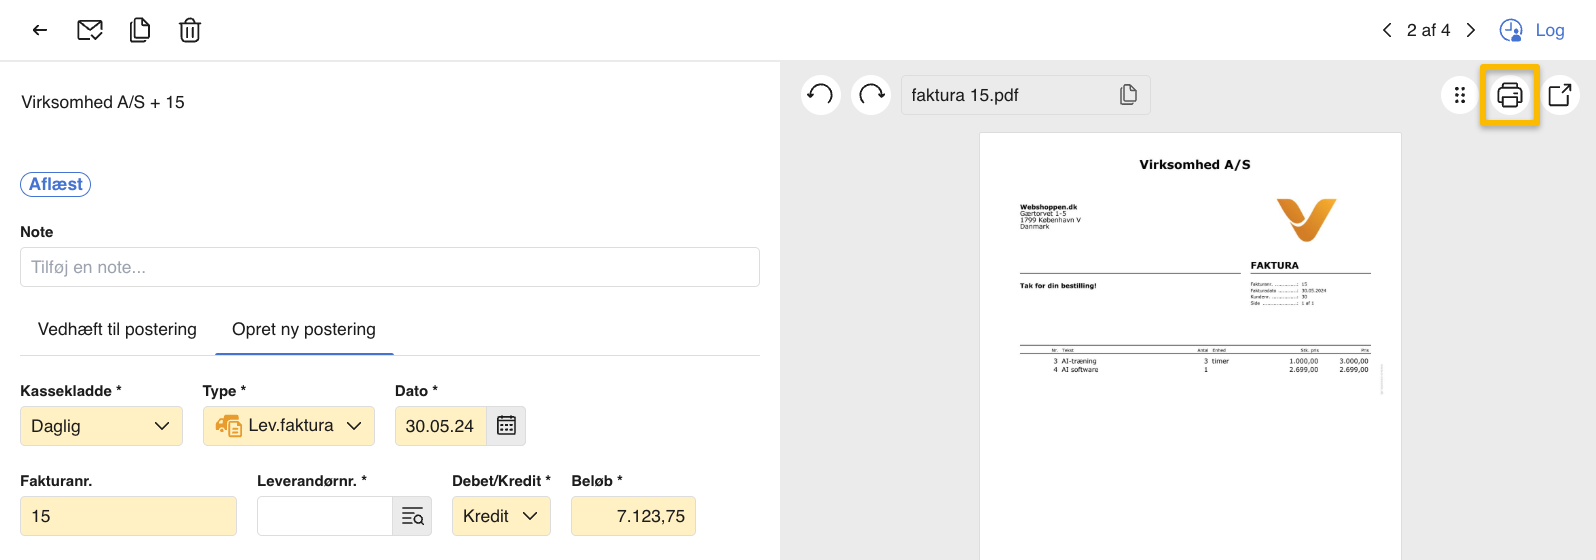Delete the document with trash icon
1596x560 pixels.
click(190, 30)
